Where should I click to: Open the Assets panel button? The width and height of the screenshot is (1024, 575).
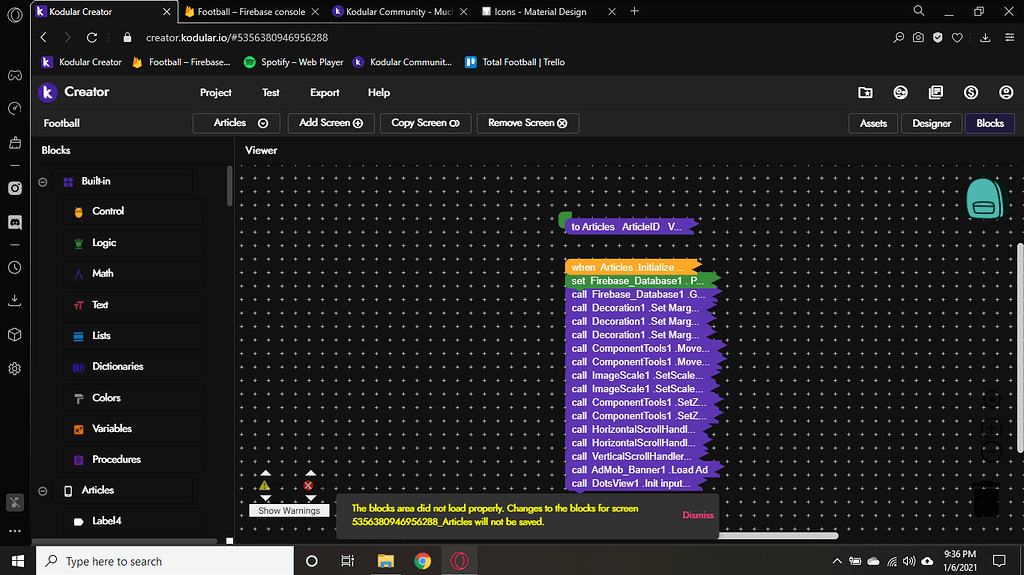coord(873,123)
